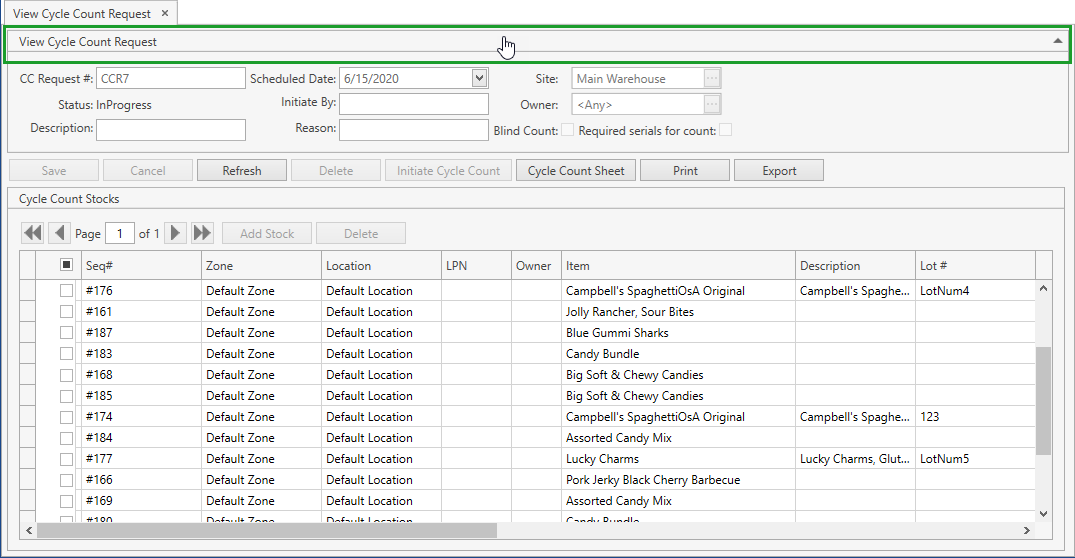Go to next page arrow
This screenshot has height=558, width=1075.
coord(176,233)
